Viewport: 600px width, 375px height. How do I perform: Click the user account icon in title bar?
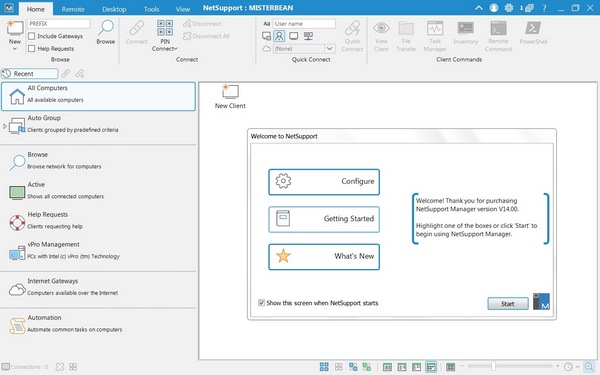click(494, 8)
